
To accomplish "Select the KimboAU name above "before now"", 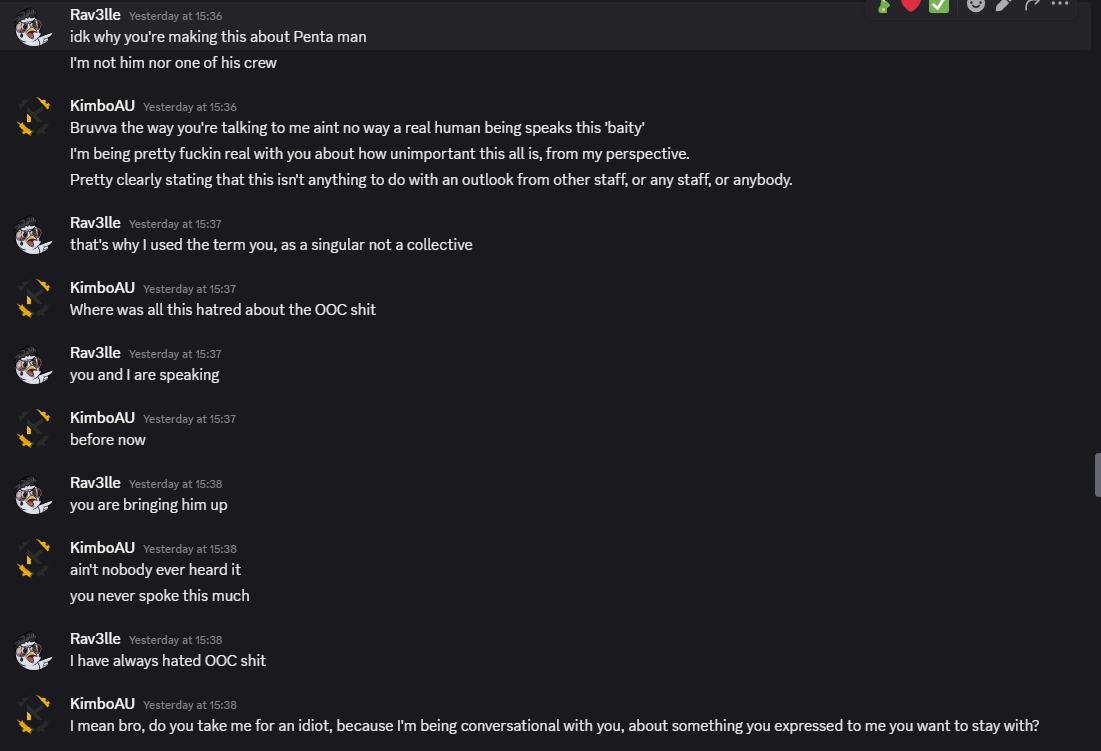I will 102,418.
